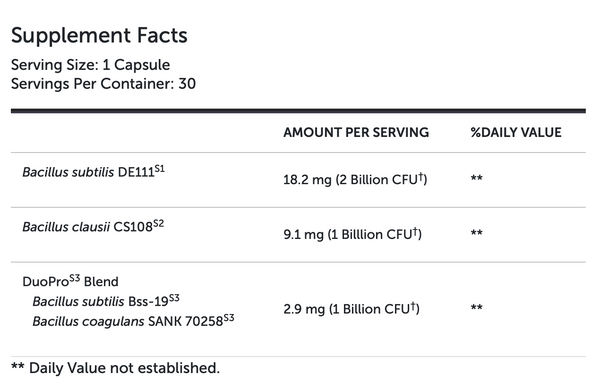Click the dagger footnote after 2 Billion CFU
Image resolution: width=600 pixels, height=391 pixels.
(421, 176)
